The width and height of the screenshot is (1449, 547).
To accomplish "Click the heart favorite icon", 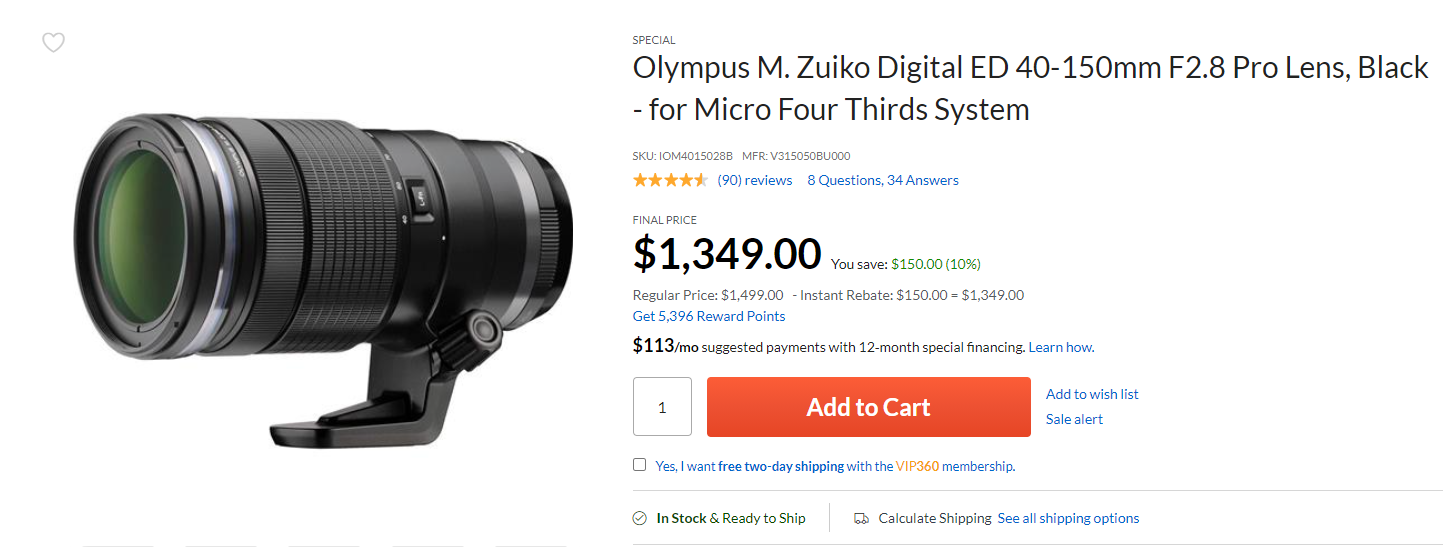I will [53, 42].
